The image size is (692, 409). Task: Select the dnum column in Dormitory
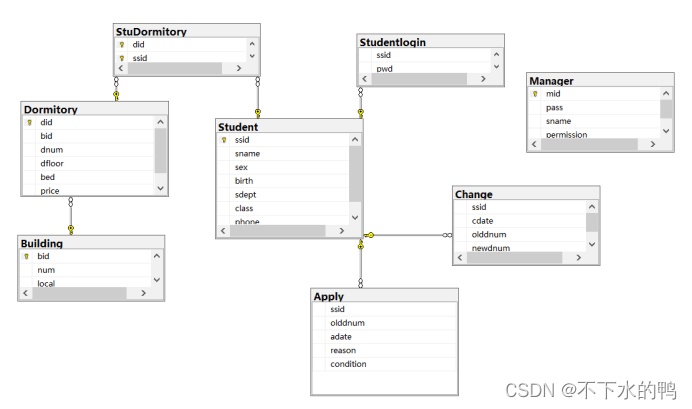pos(88,150)
